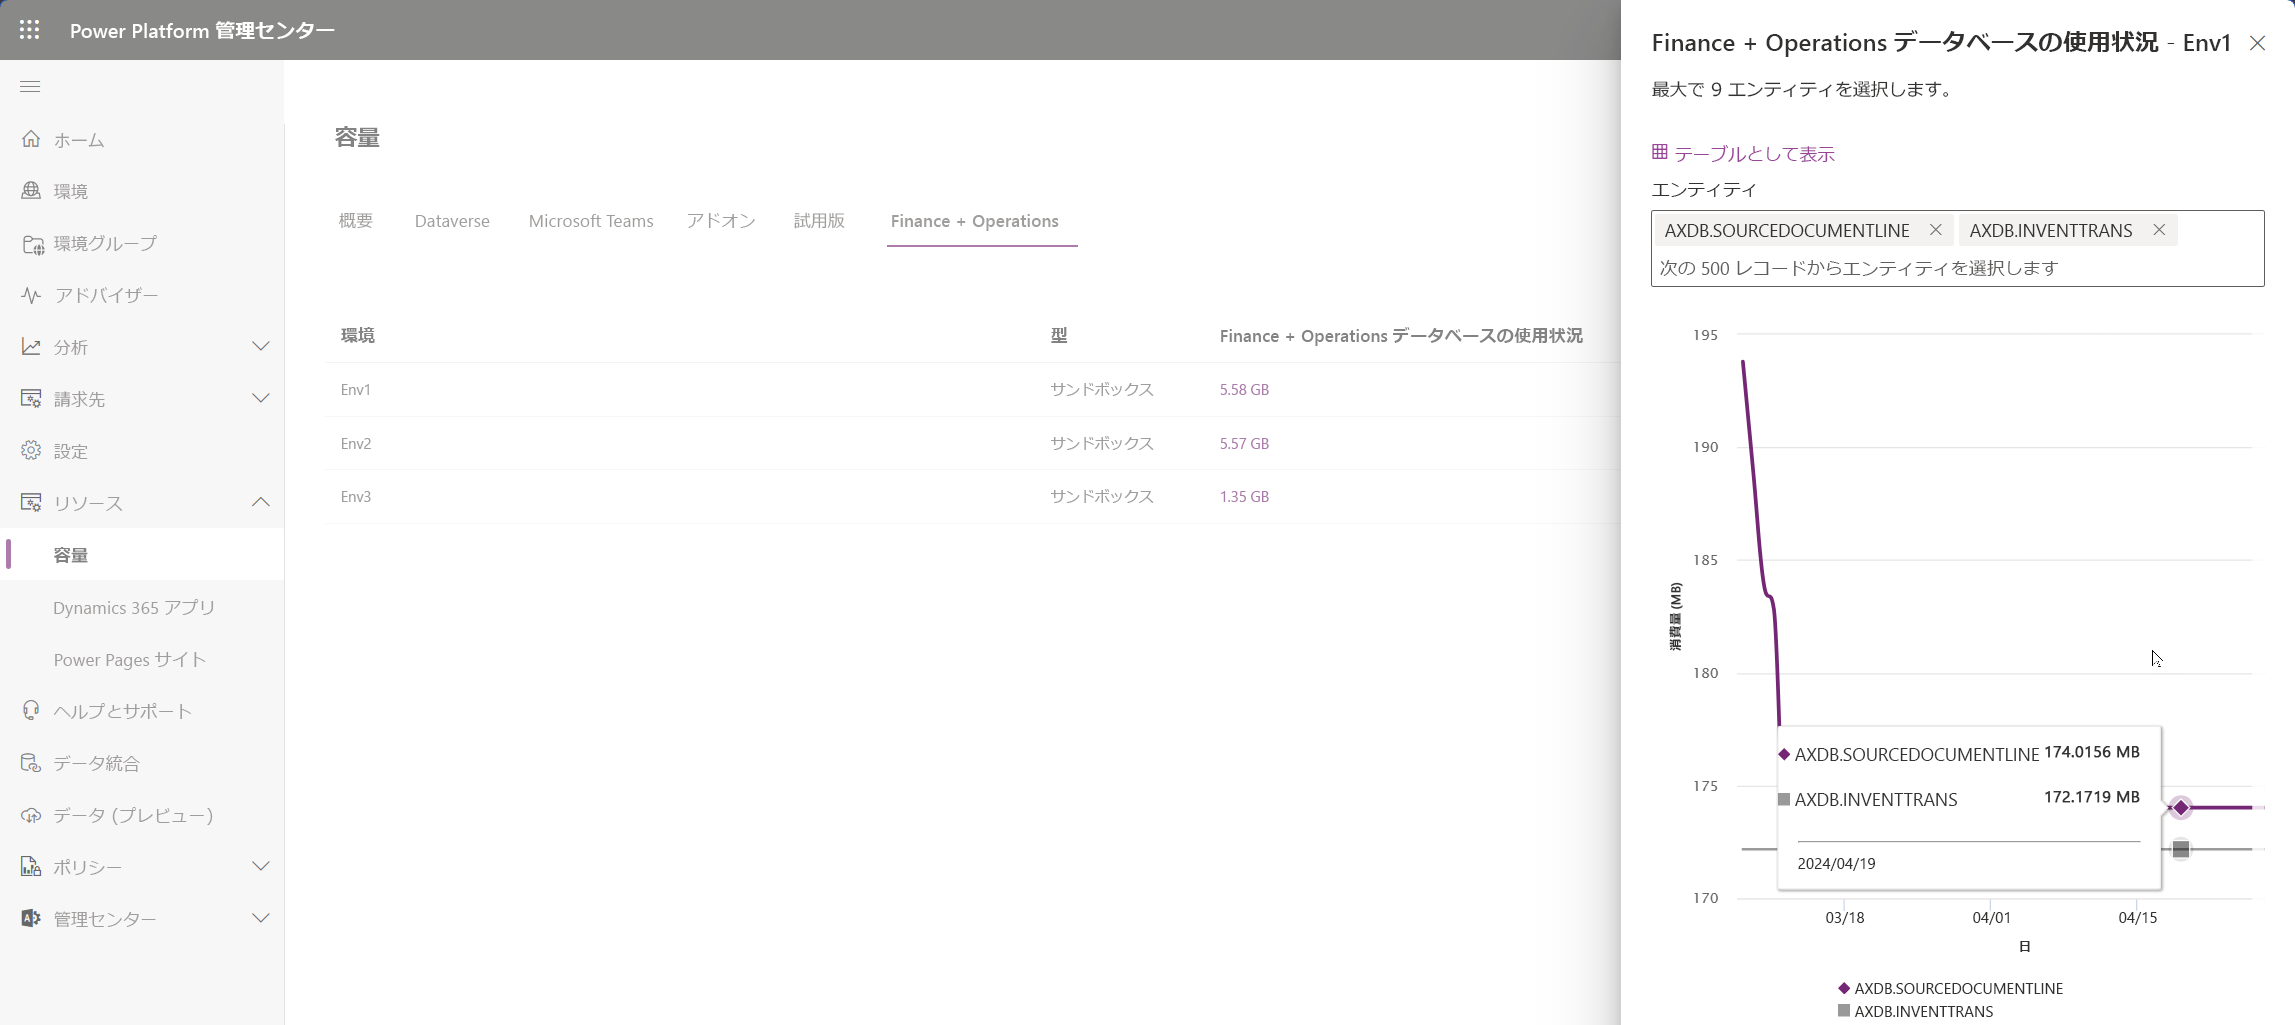Click the ホーム home icon
This screenshot has width=2295, height=1025.
pos(31,139)
